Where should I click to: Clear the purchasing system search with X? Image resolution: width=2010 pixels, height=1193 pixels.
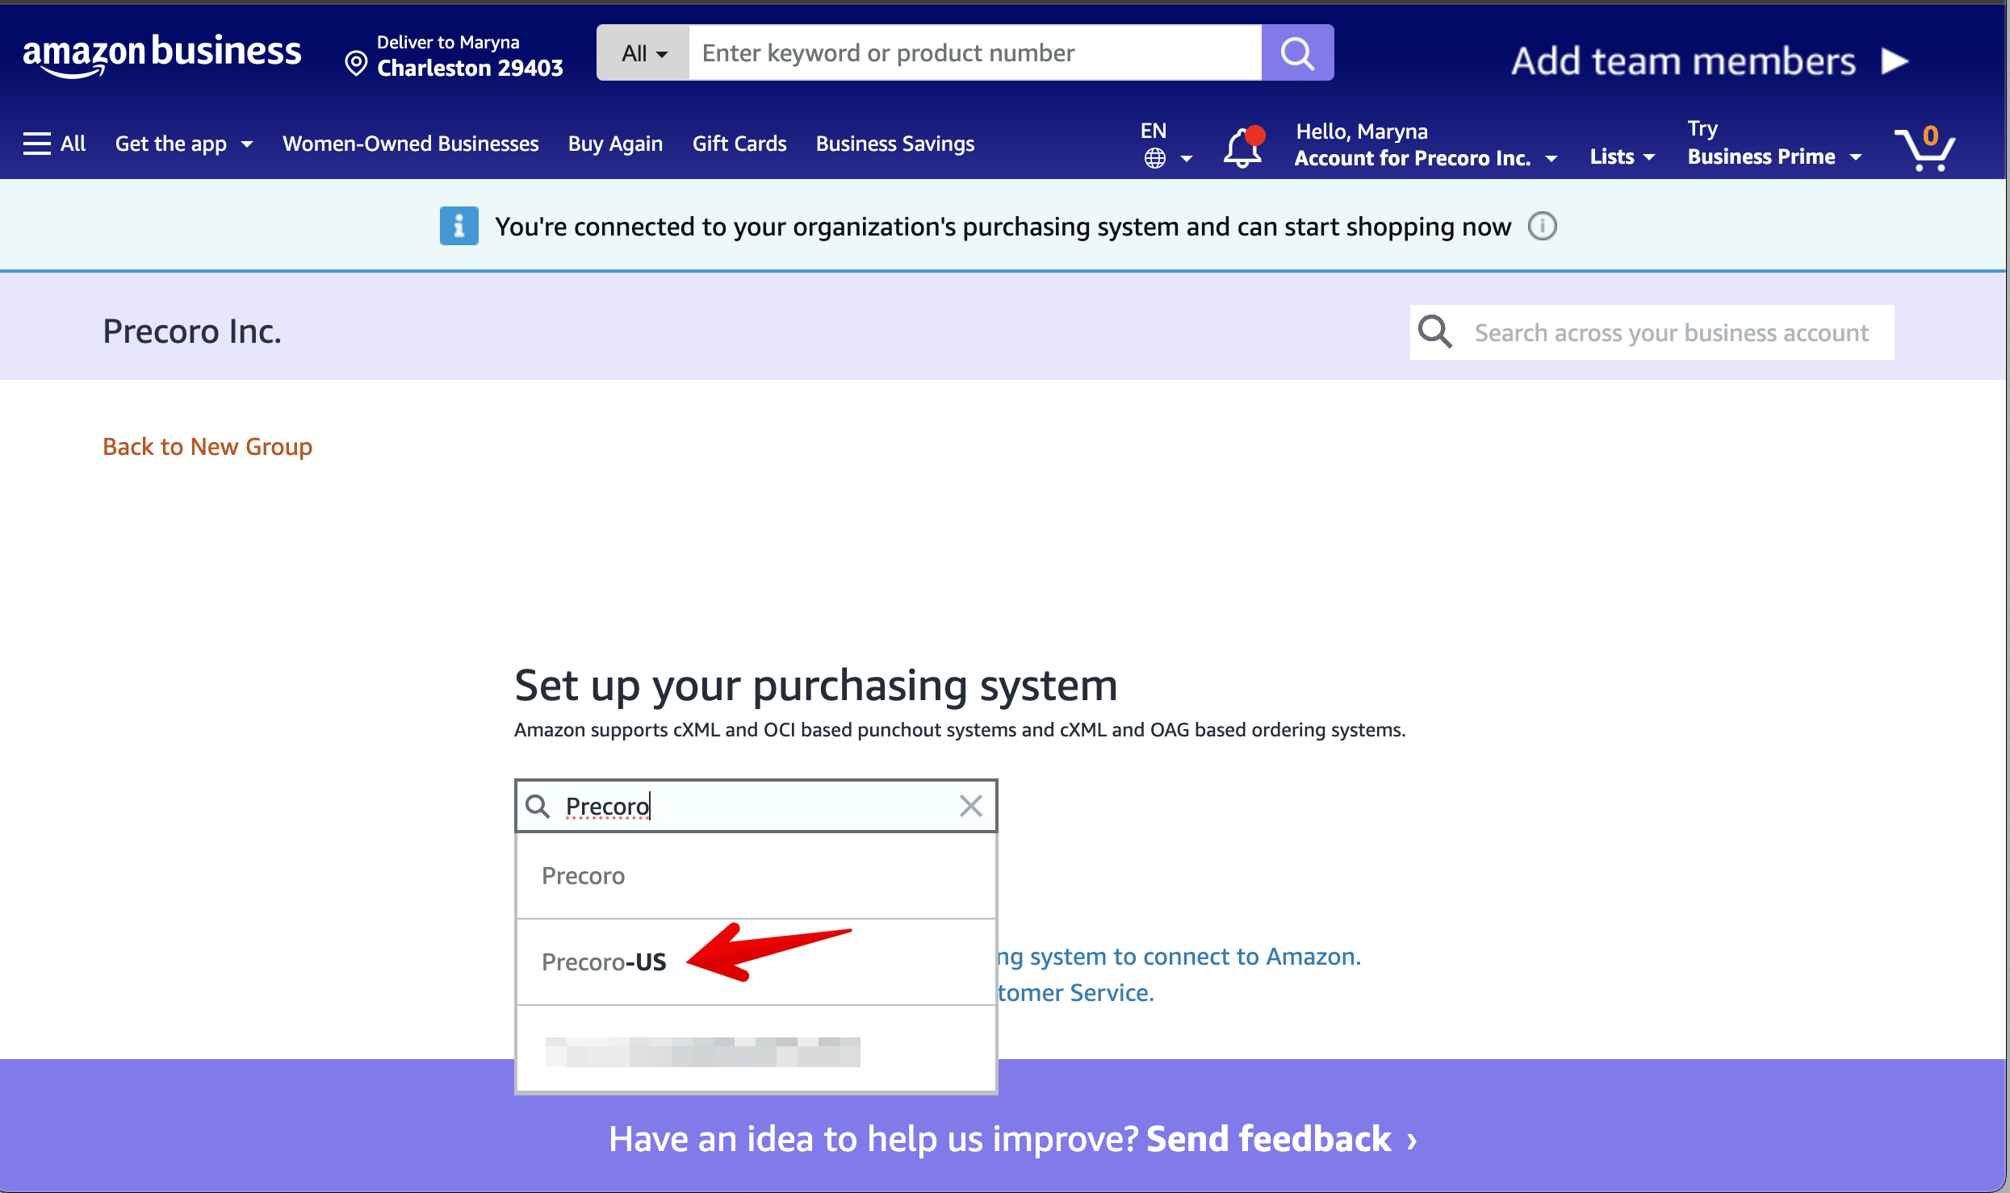(970, 805)
